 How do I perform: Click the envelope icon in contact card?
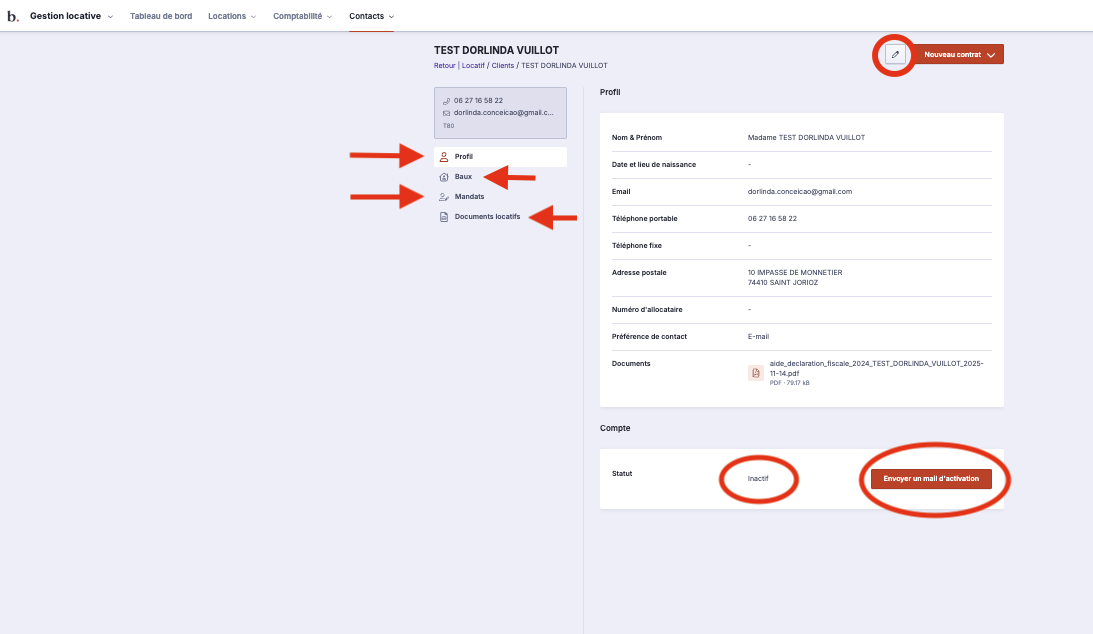(x=446, y=113)
